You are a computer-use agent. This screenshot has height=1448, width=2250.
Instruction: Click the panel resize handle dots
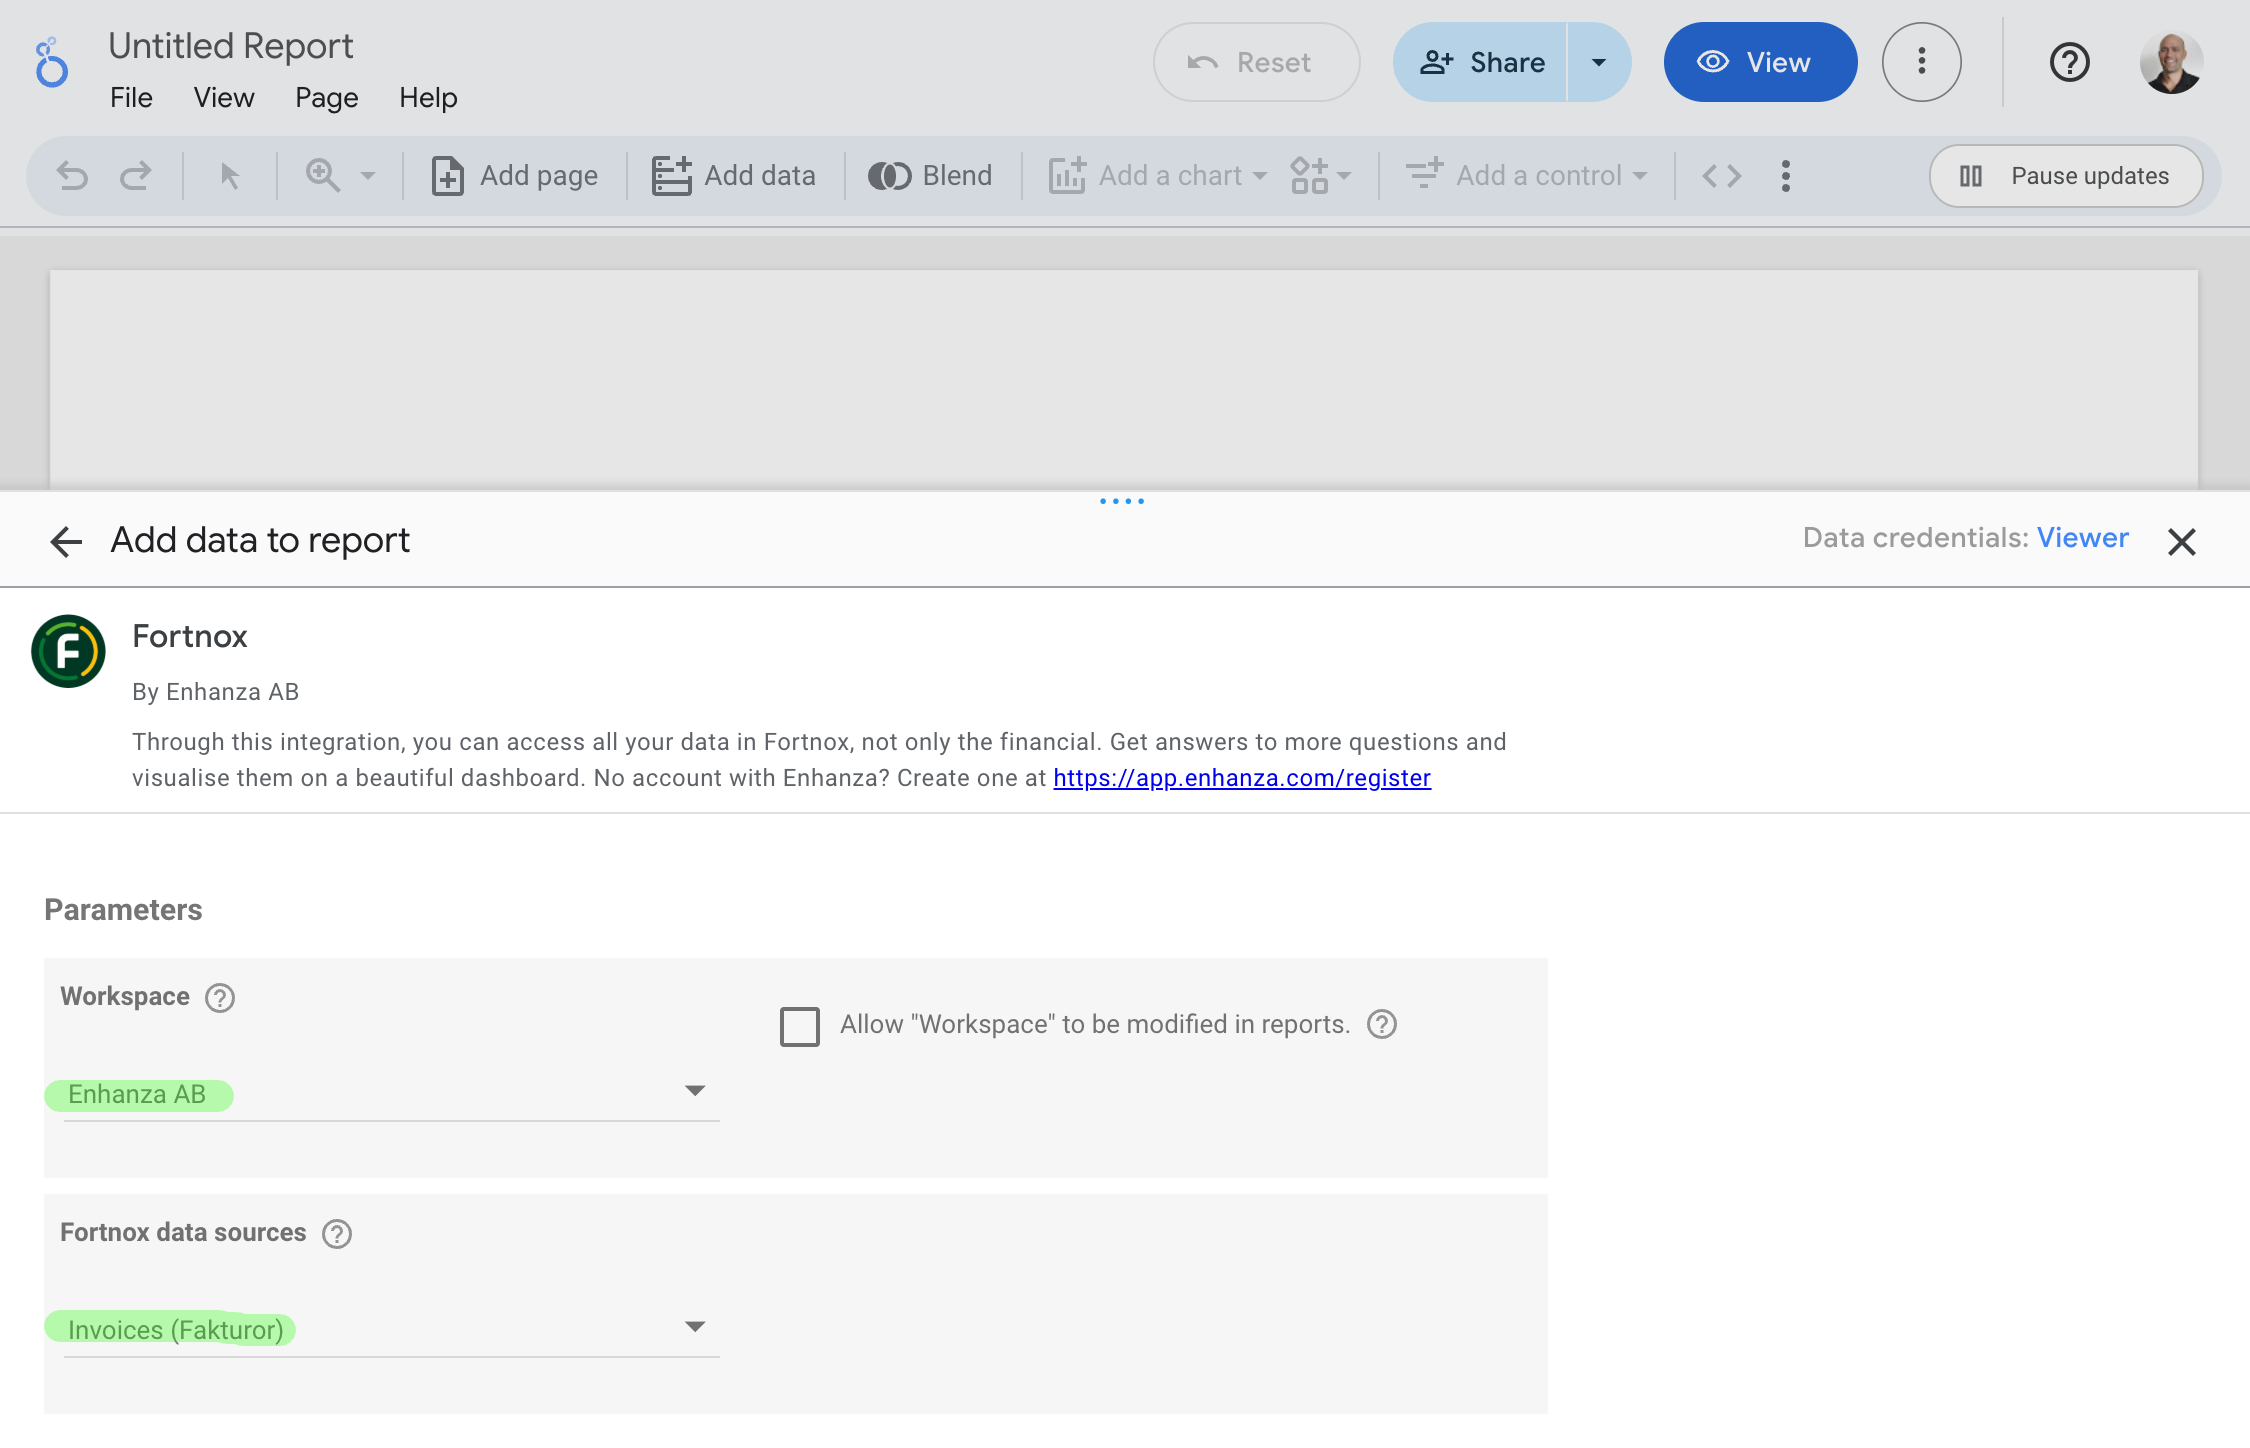pyautogui.click(x=1121, y=501)
